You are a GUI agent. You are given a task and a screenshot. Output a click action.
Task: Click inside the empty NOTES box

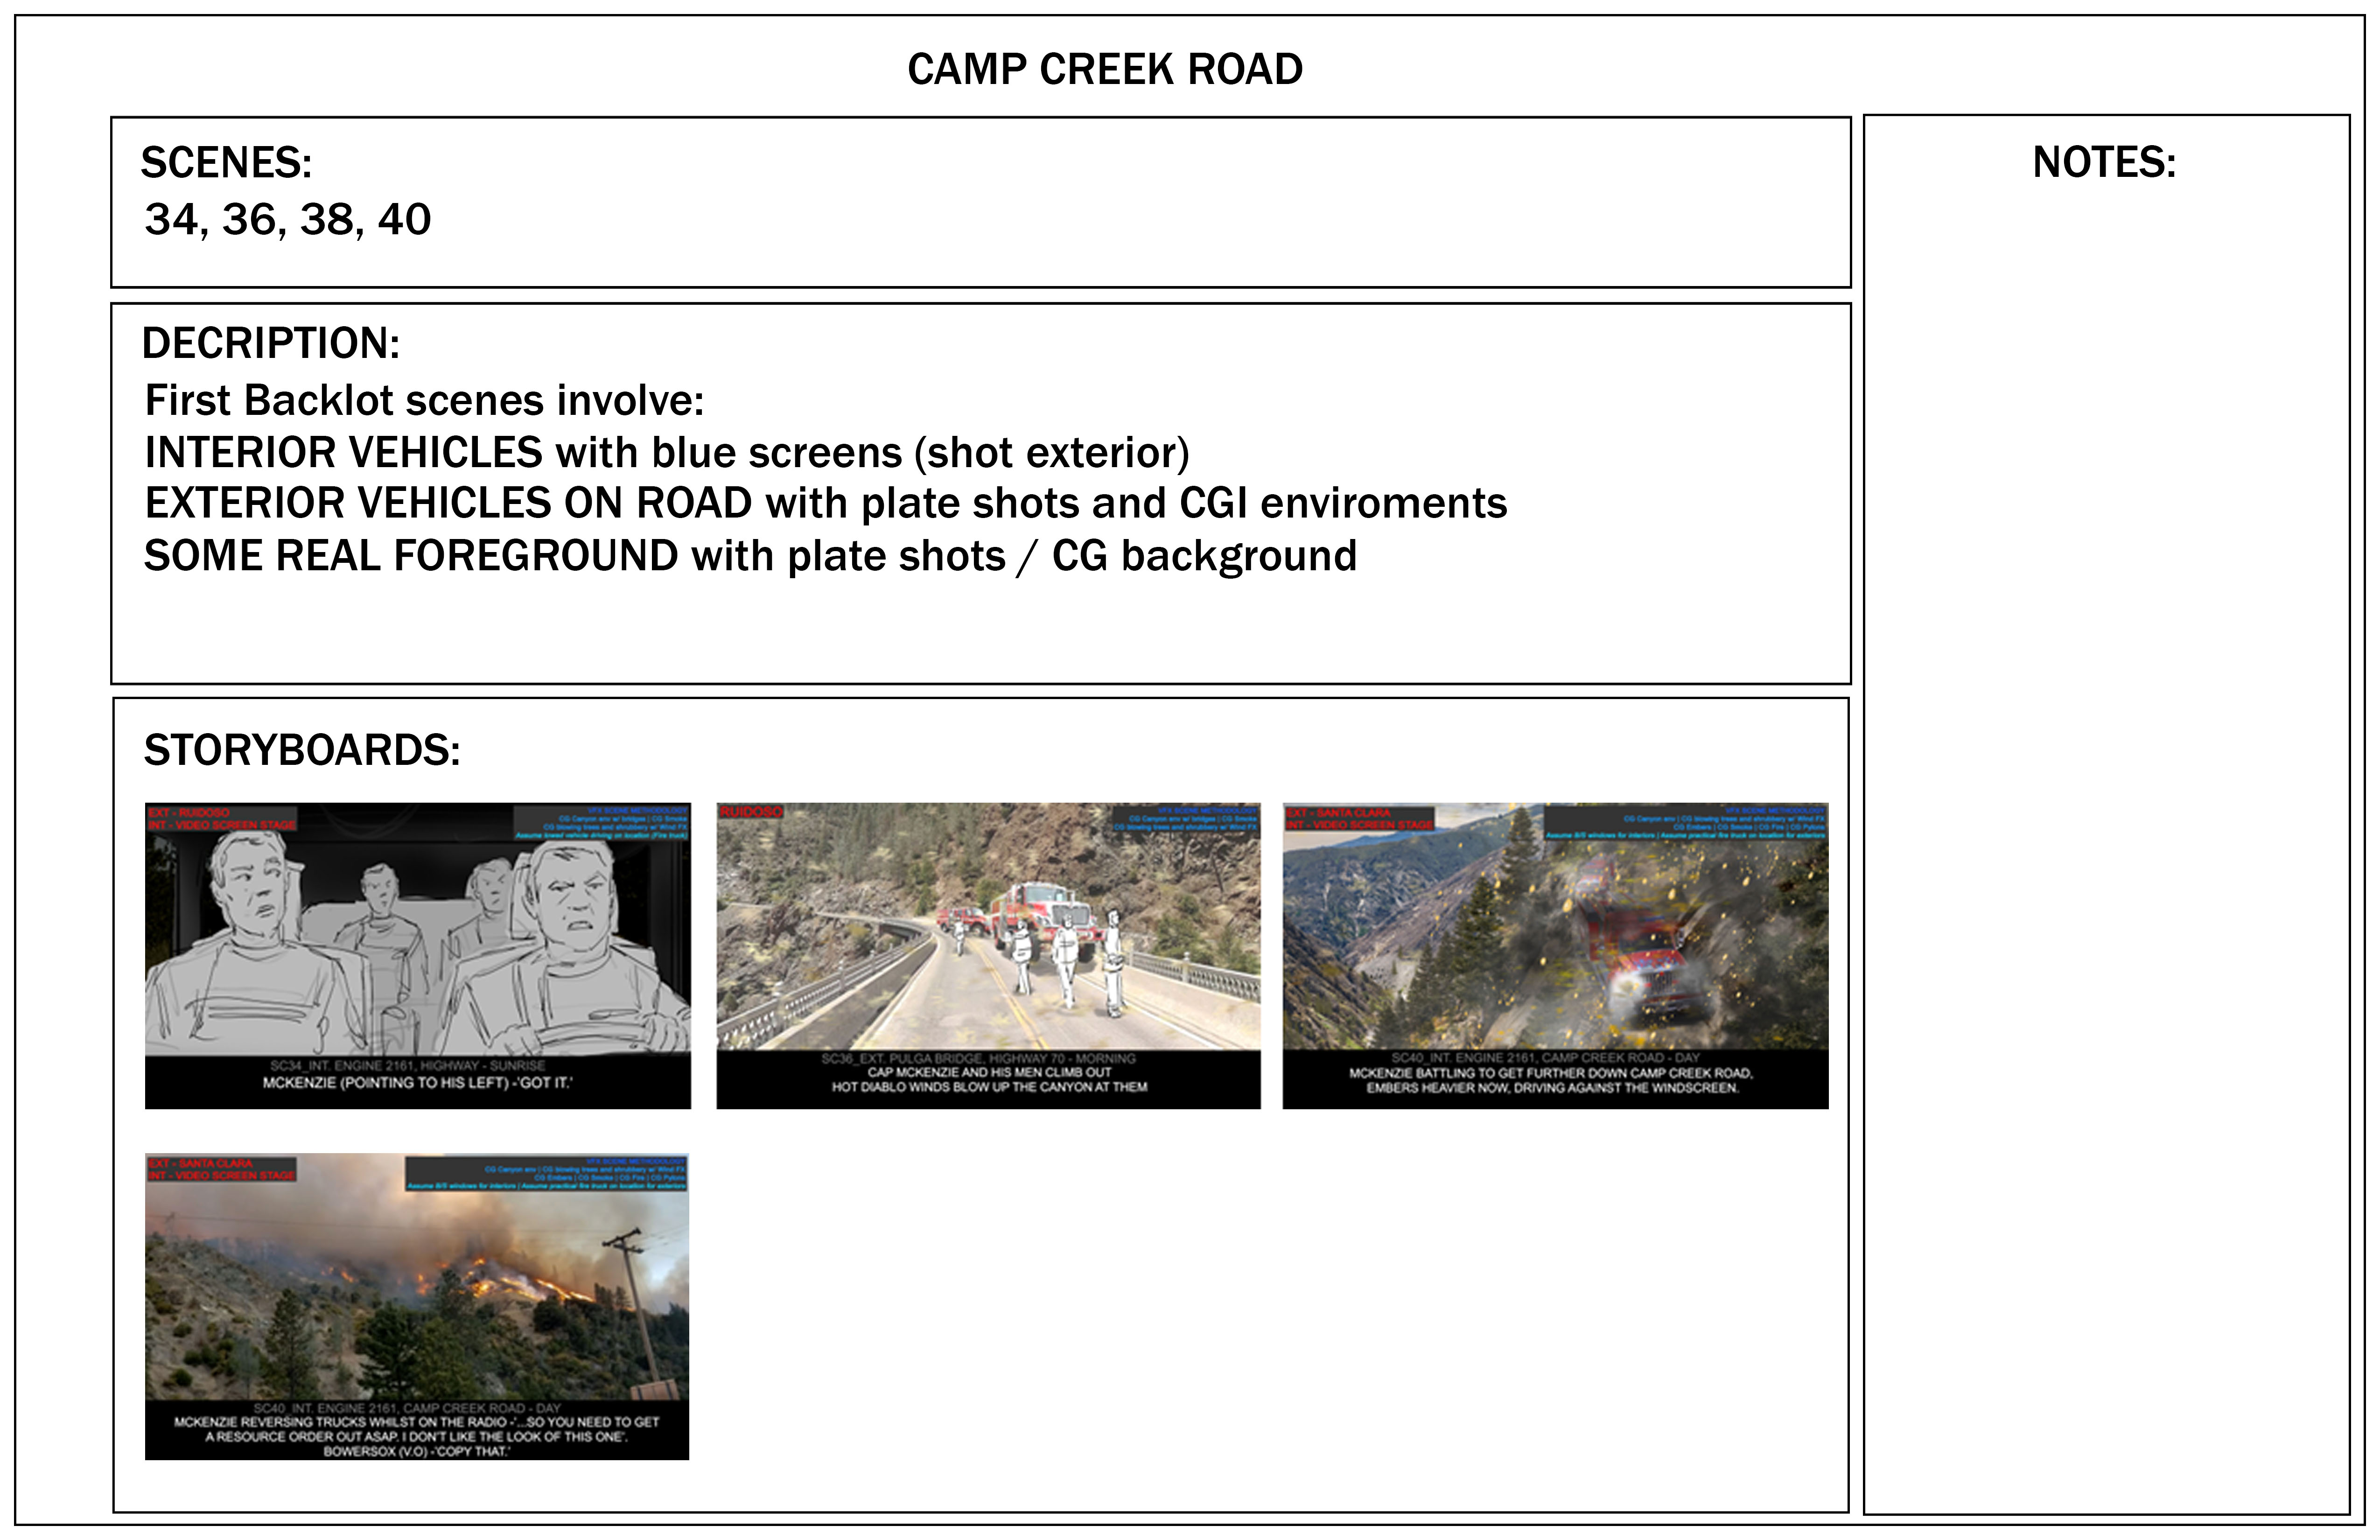(x=2105, y=800)
